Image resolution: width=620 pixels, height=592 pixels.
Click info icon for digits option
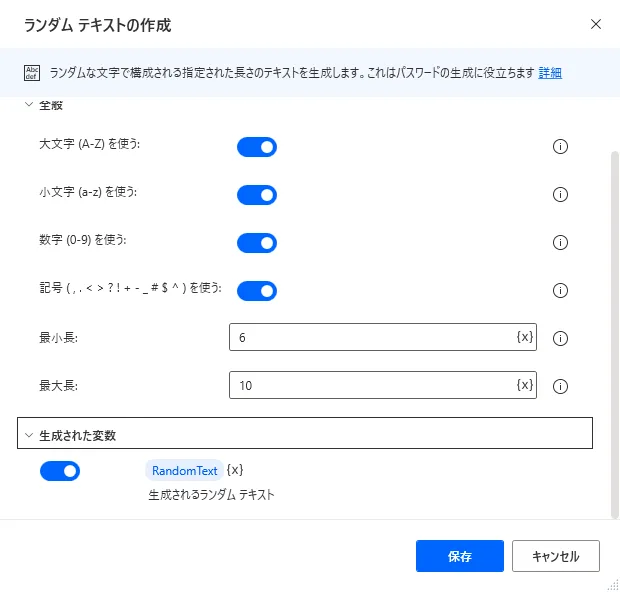click(x=560, y=242)
